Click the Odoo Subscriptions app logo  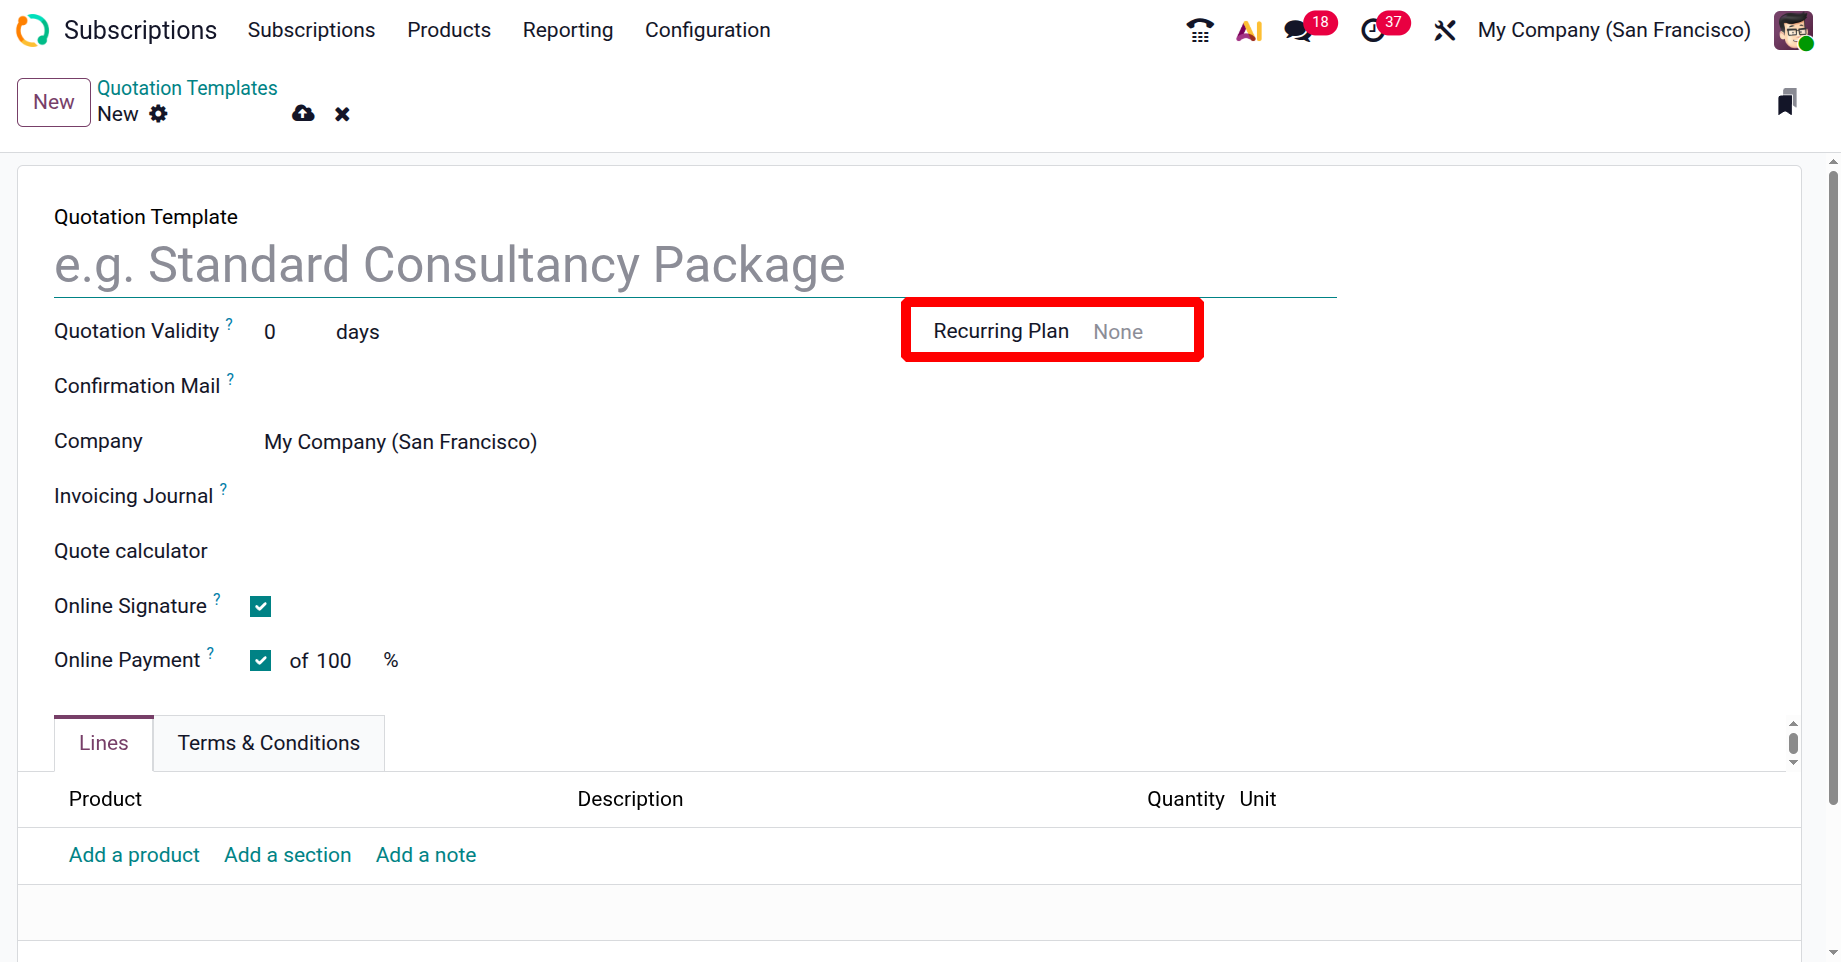(32, 30)
